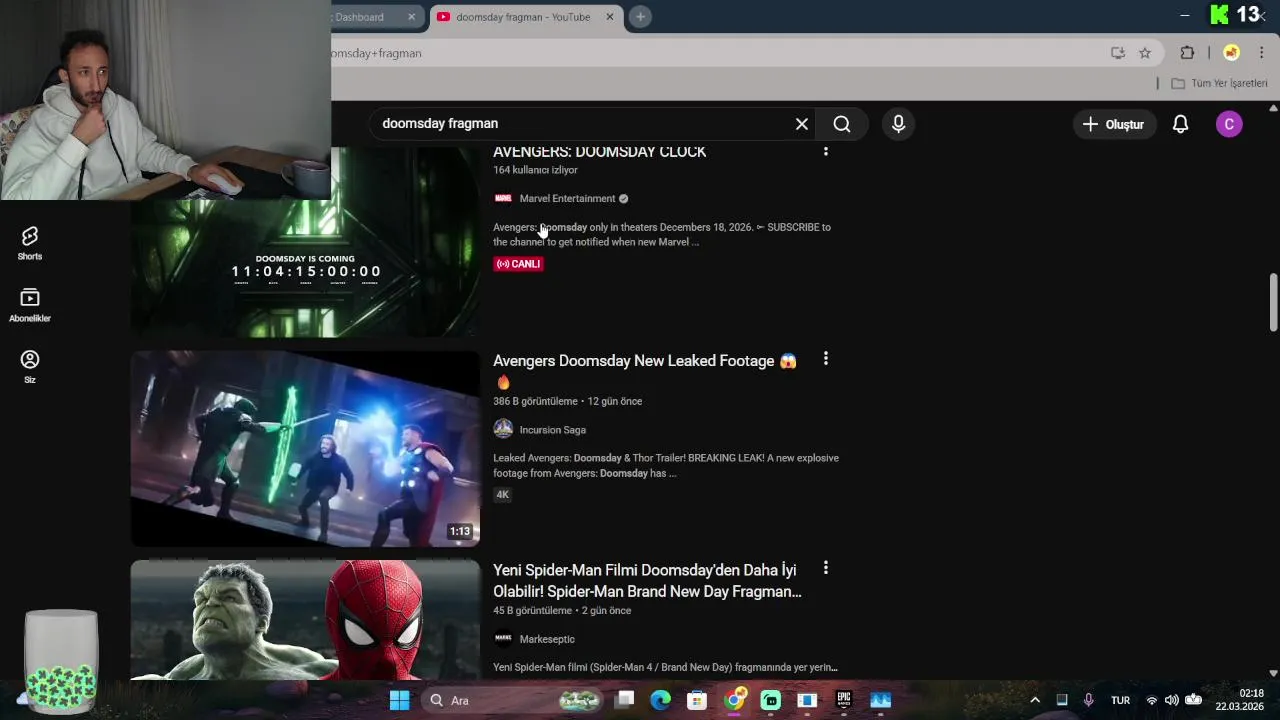1280x720 pixels.
Task: Open Chrome from the taskbar
Action: (734, 700)
